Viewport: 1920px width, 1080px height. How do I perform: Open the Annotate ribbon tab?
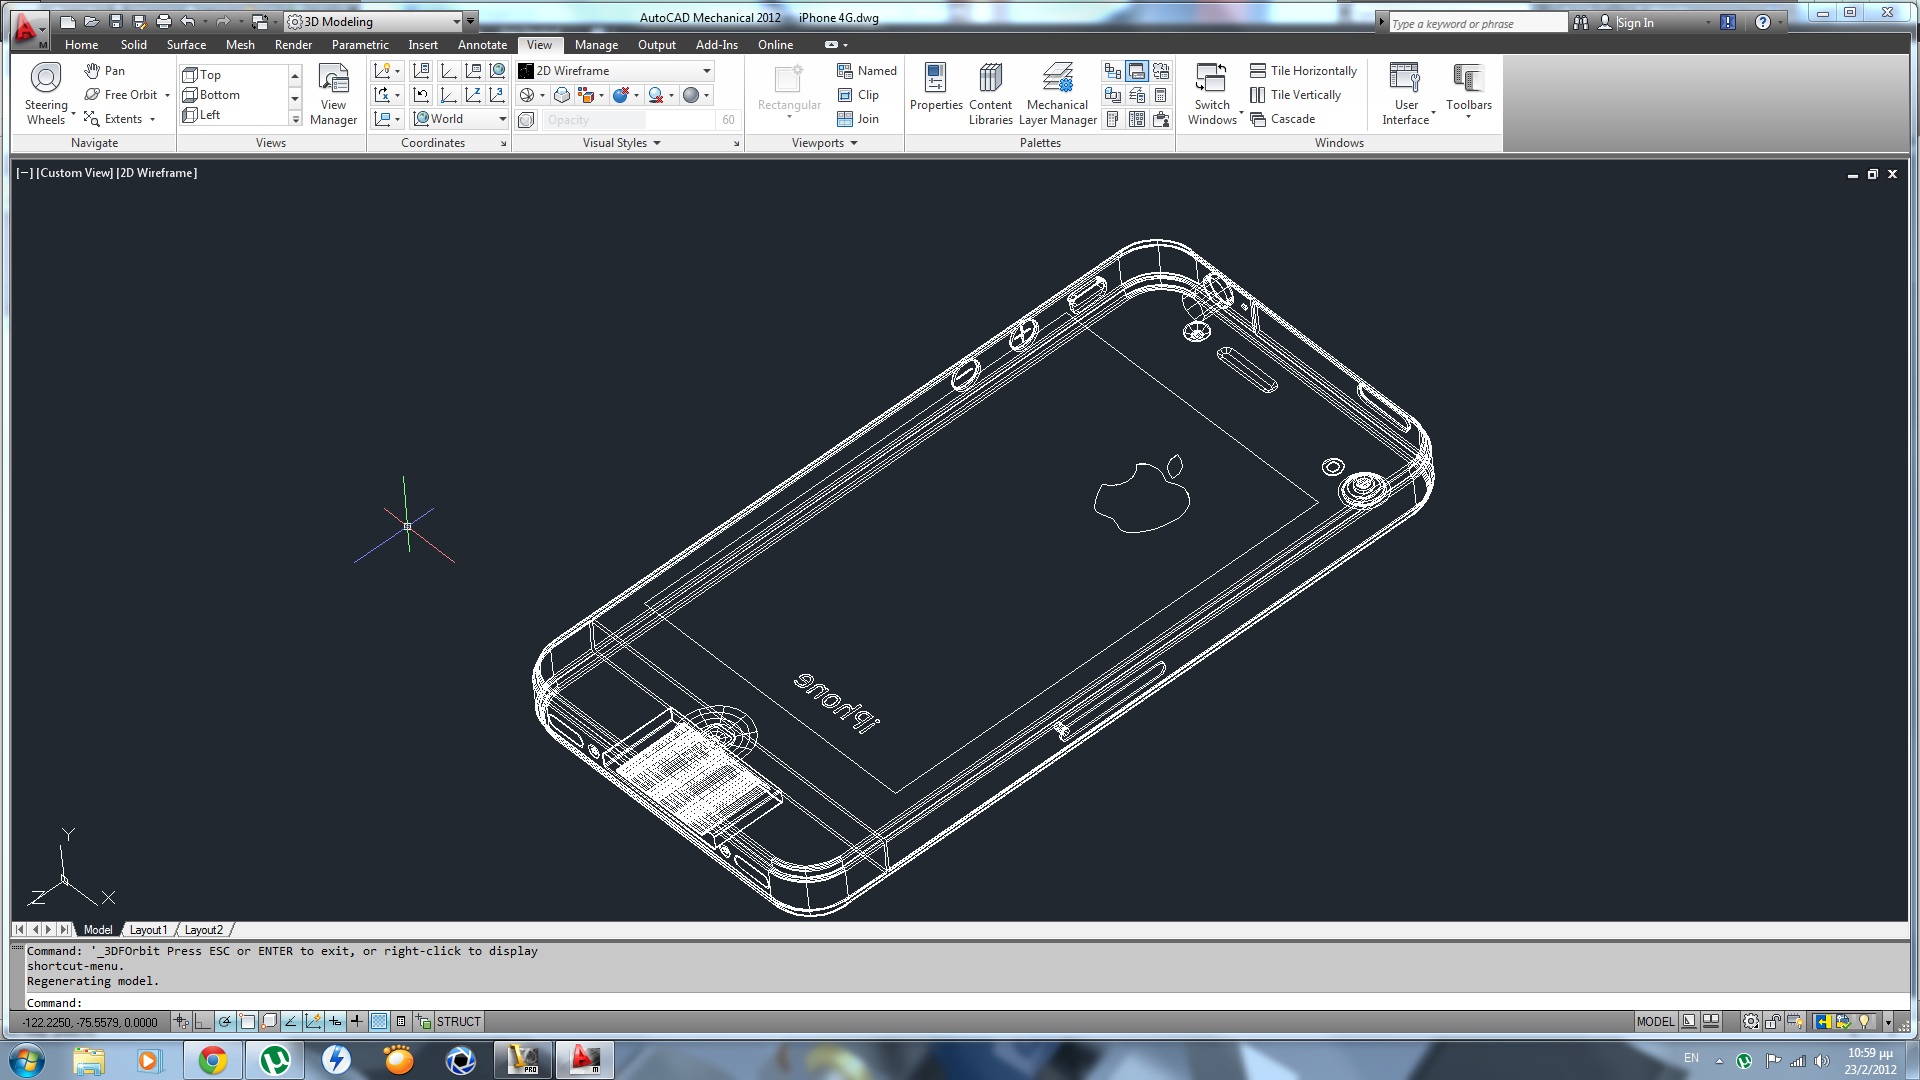pyautogui.click(x=482, y=45)
